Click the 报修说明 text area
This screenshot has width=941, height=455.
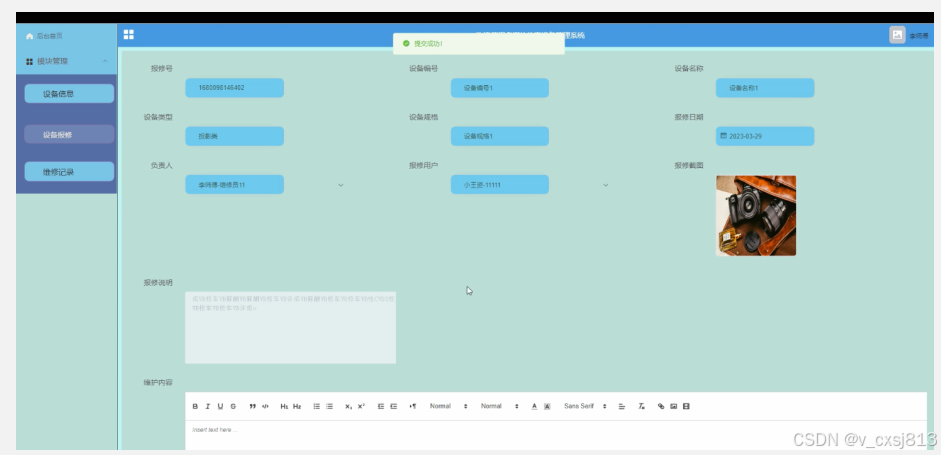pyautogui.click(x=290, y=328)
